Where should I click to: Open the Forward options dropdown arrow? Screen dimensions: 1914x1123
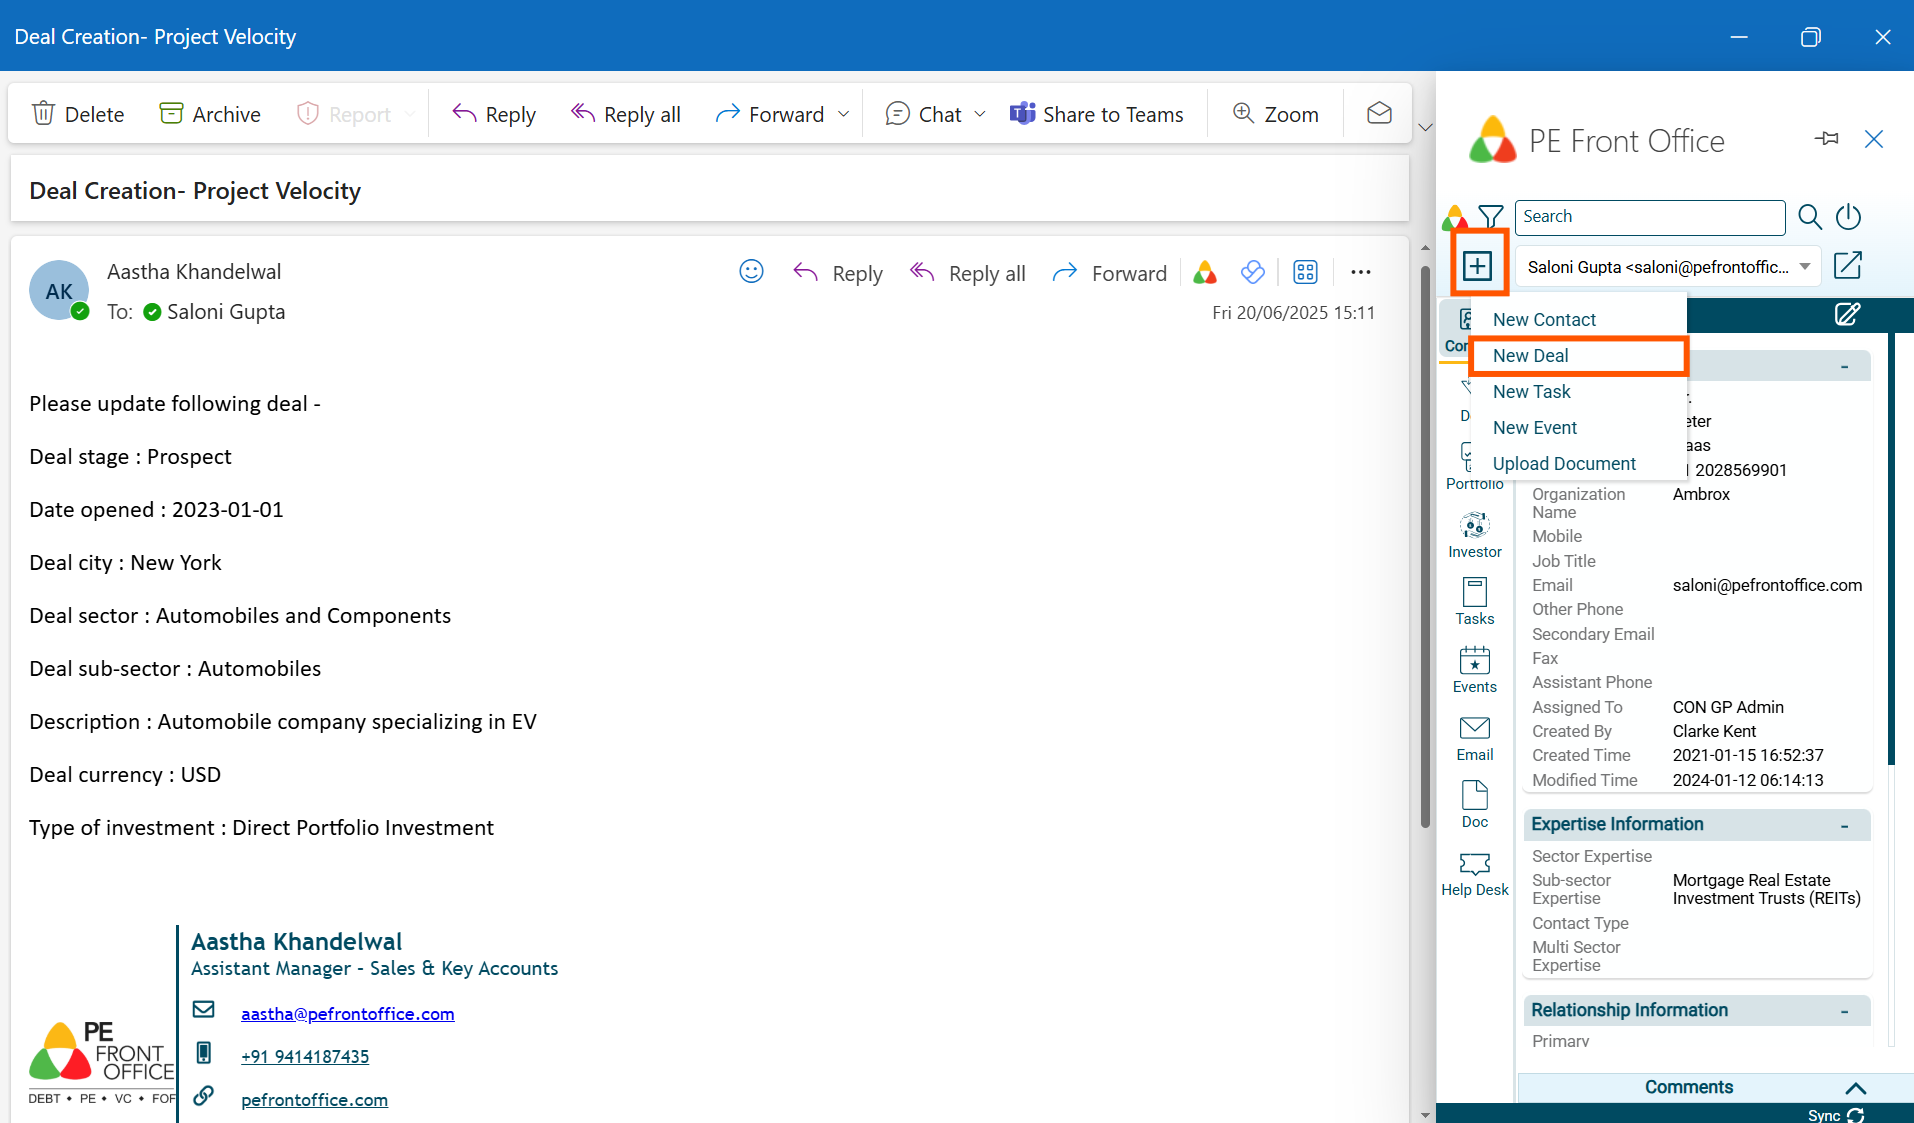click(843, 115)
